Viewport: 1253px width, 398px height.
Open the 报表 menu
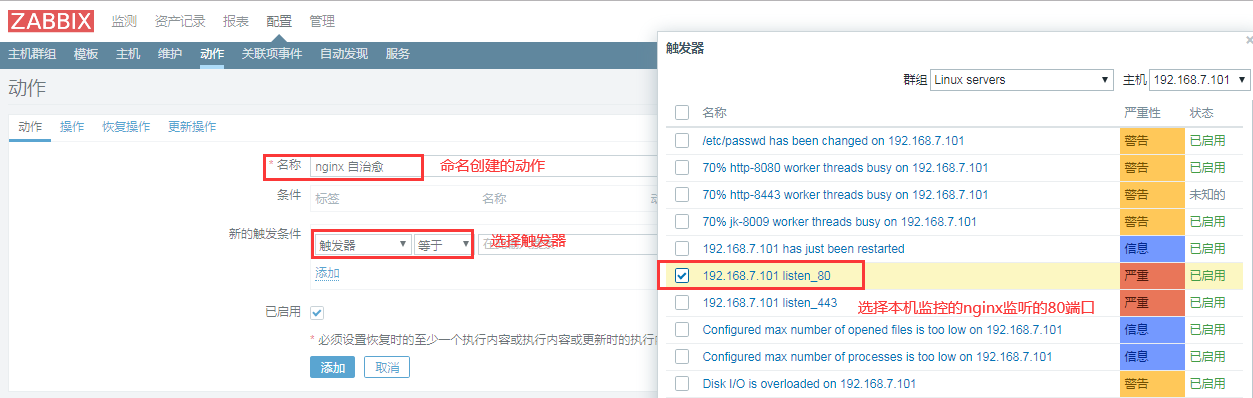click(x=236, y=21)
